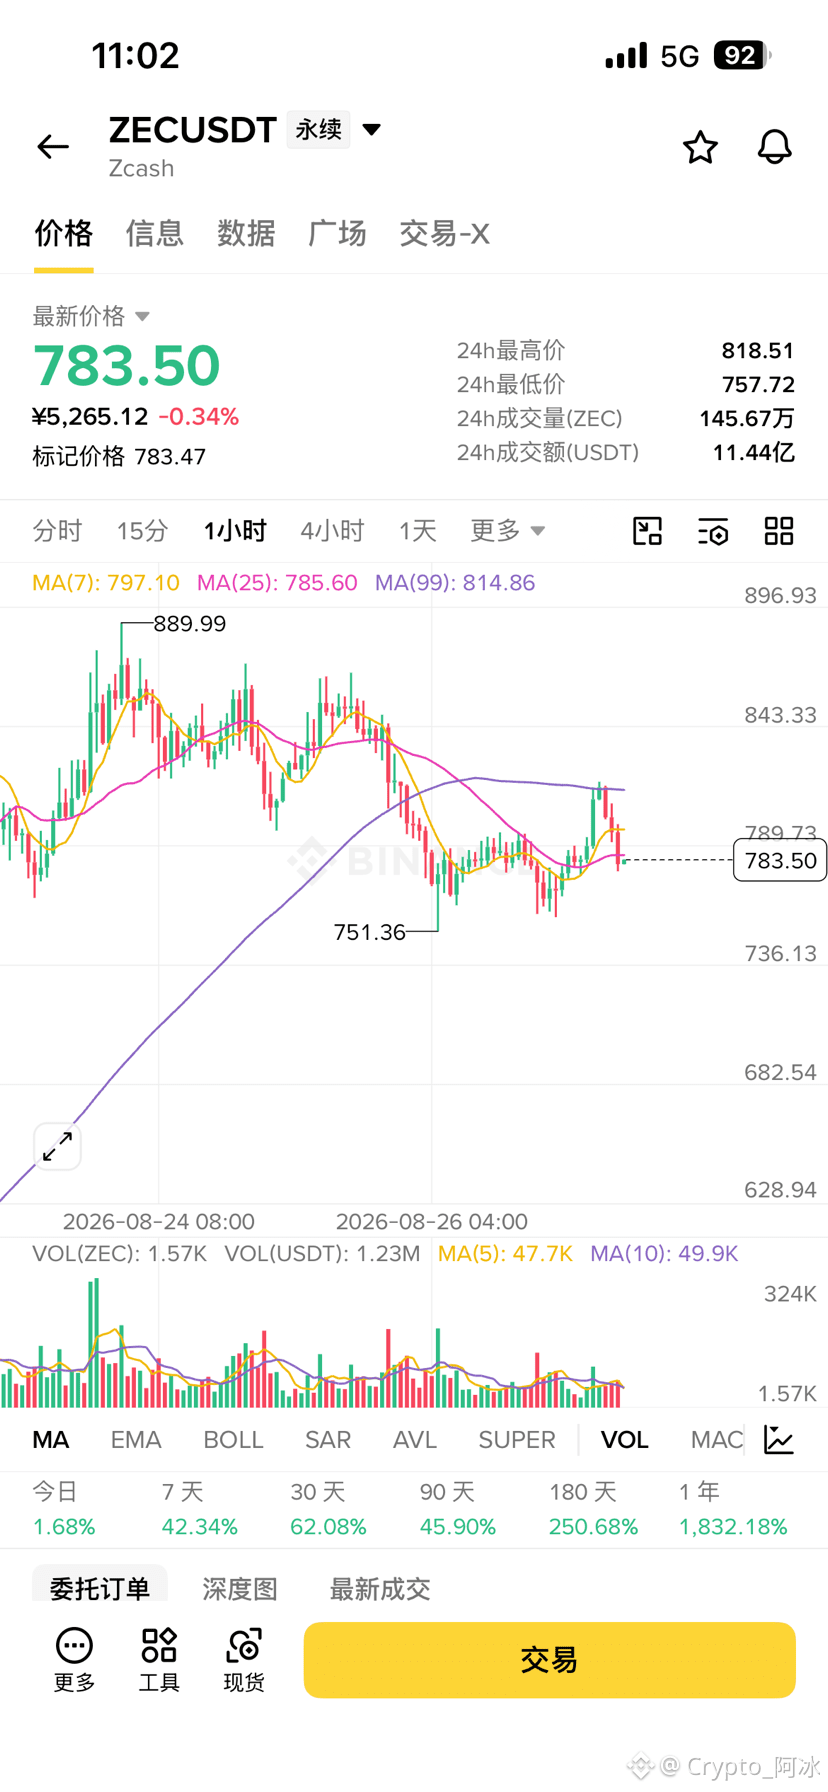Tap the 751.36 low marker on chart

[369, 932]
